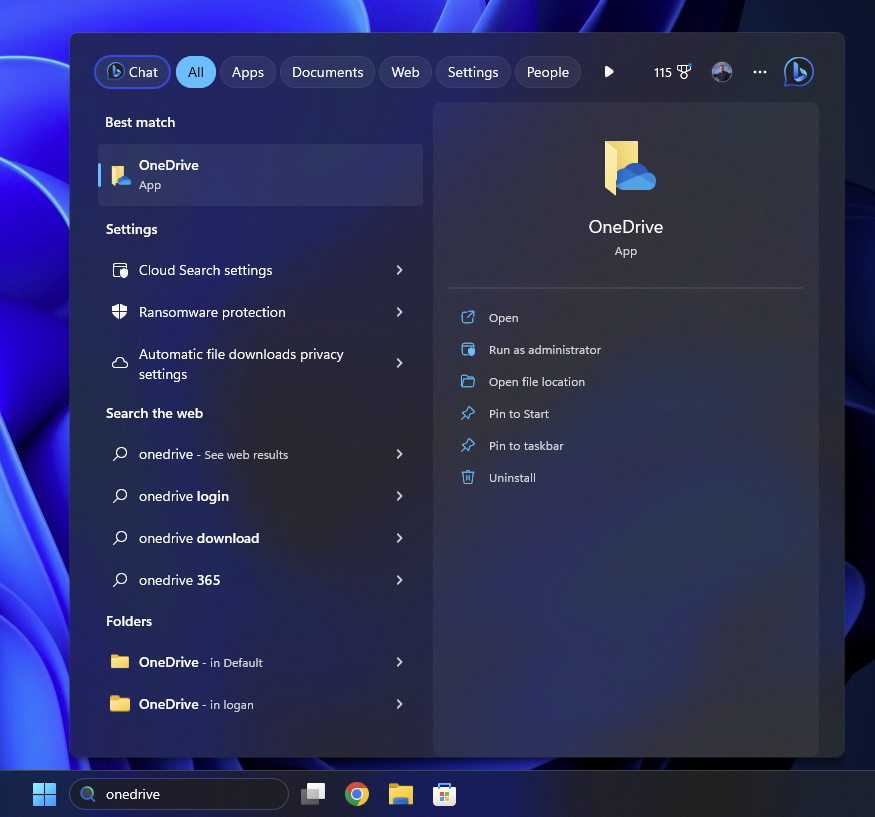Click the cloud icon for Automatic file downloads

point(120,363)
